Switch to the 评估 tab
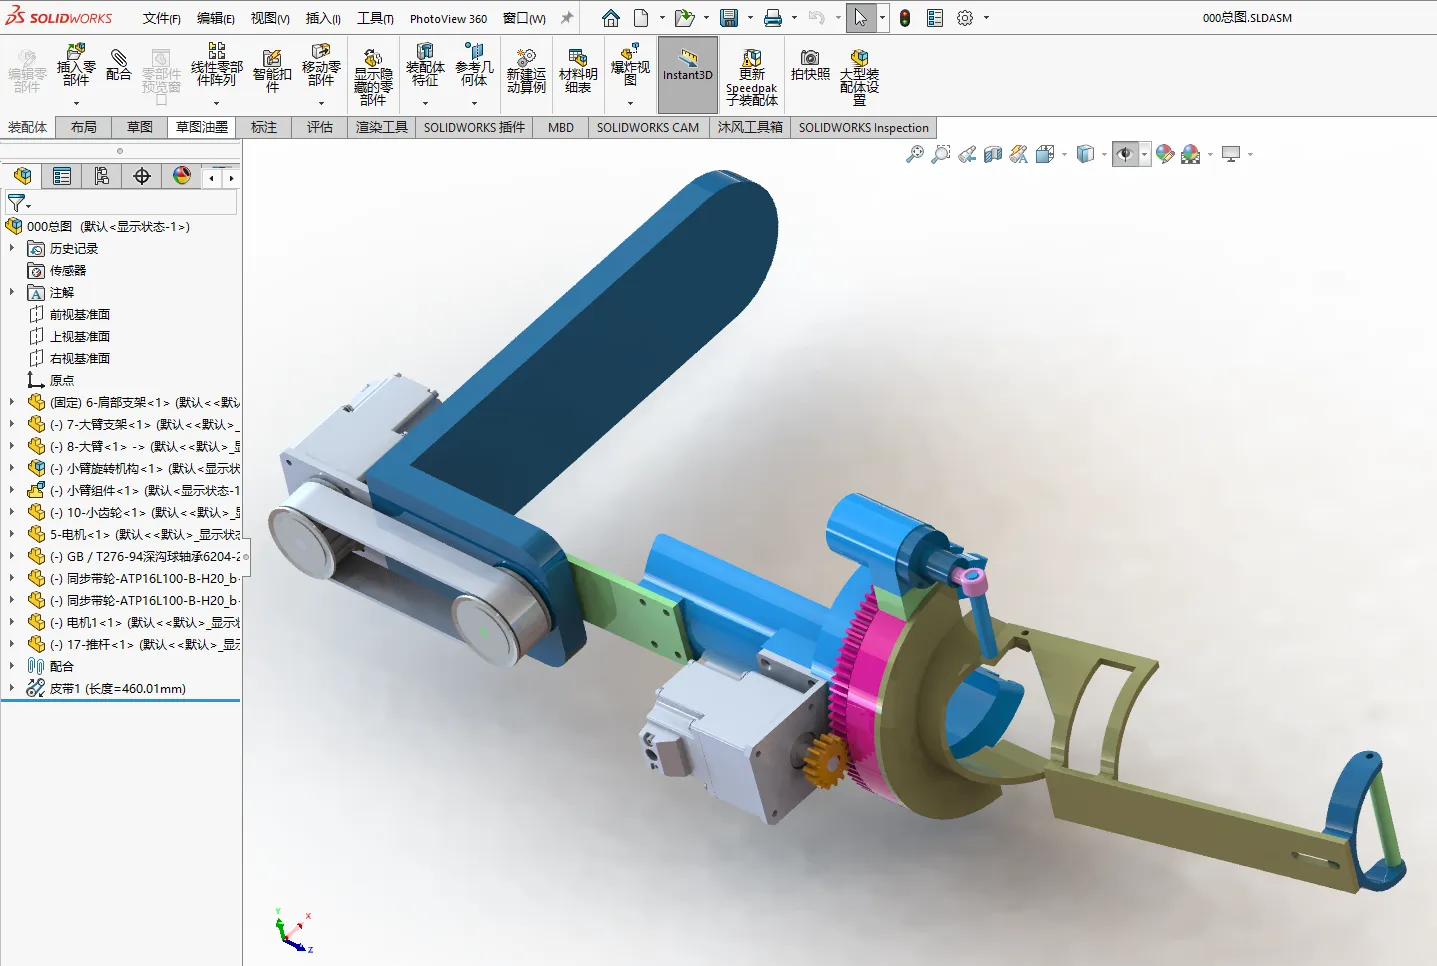Screen dimensions: 1437x966 click(x=320, y=127)
